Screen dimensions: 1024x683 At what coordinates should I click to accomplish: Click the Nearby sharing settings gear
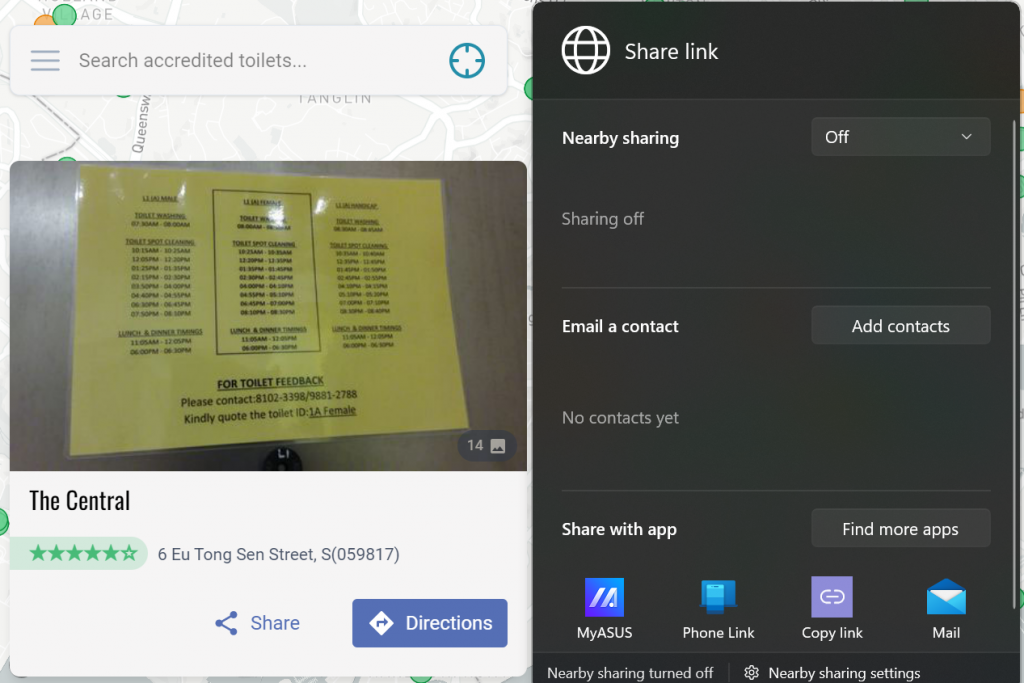(x=752, y=673)
